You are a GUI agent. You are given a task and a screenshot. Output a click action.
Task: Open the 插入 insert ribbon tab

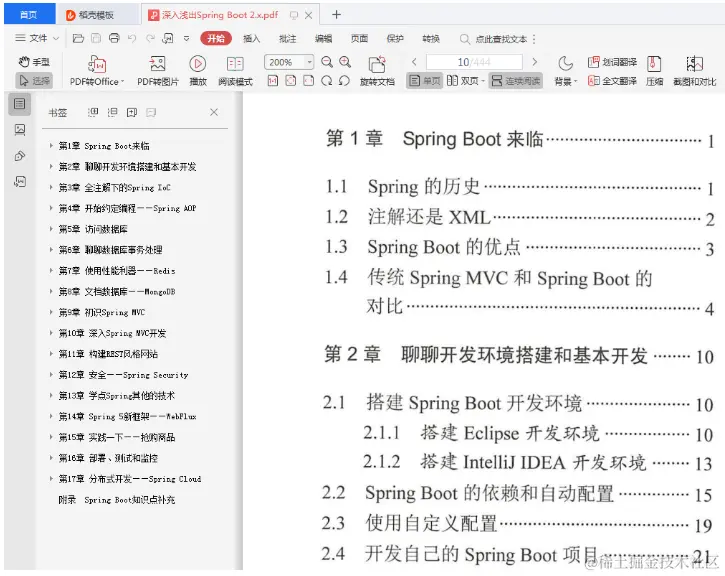pyautogui.click(x=252, y=39)
